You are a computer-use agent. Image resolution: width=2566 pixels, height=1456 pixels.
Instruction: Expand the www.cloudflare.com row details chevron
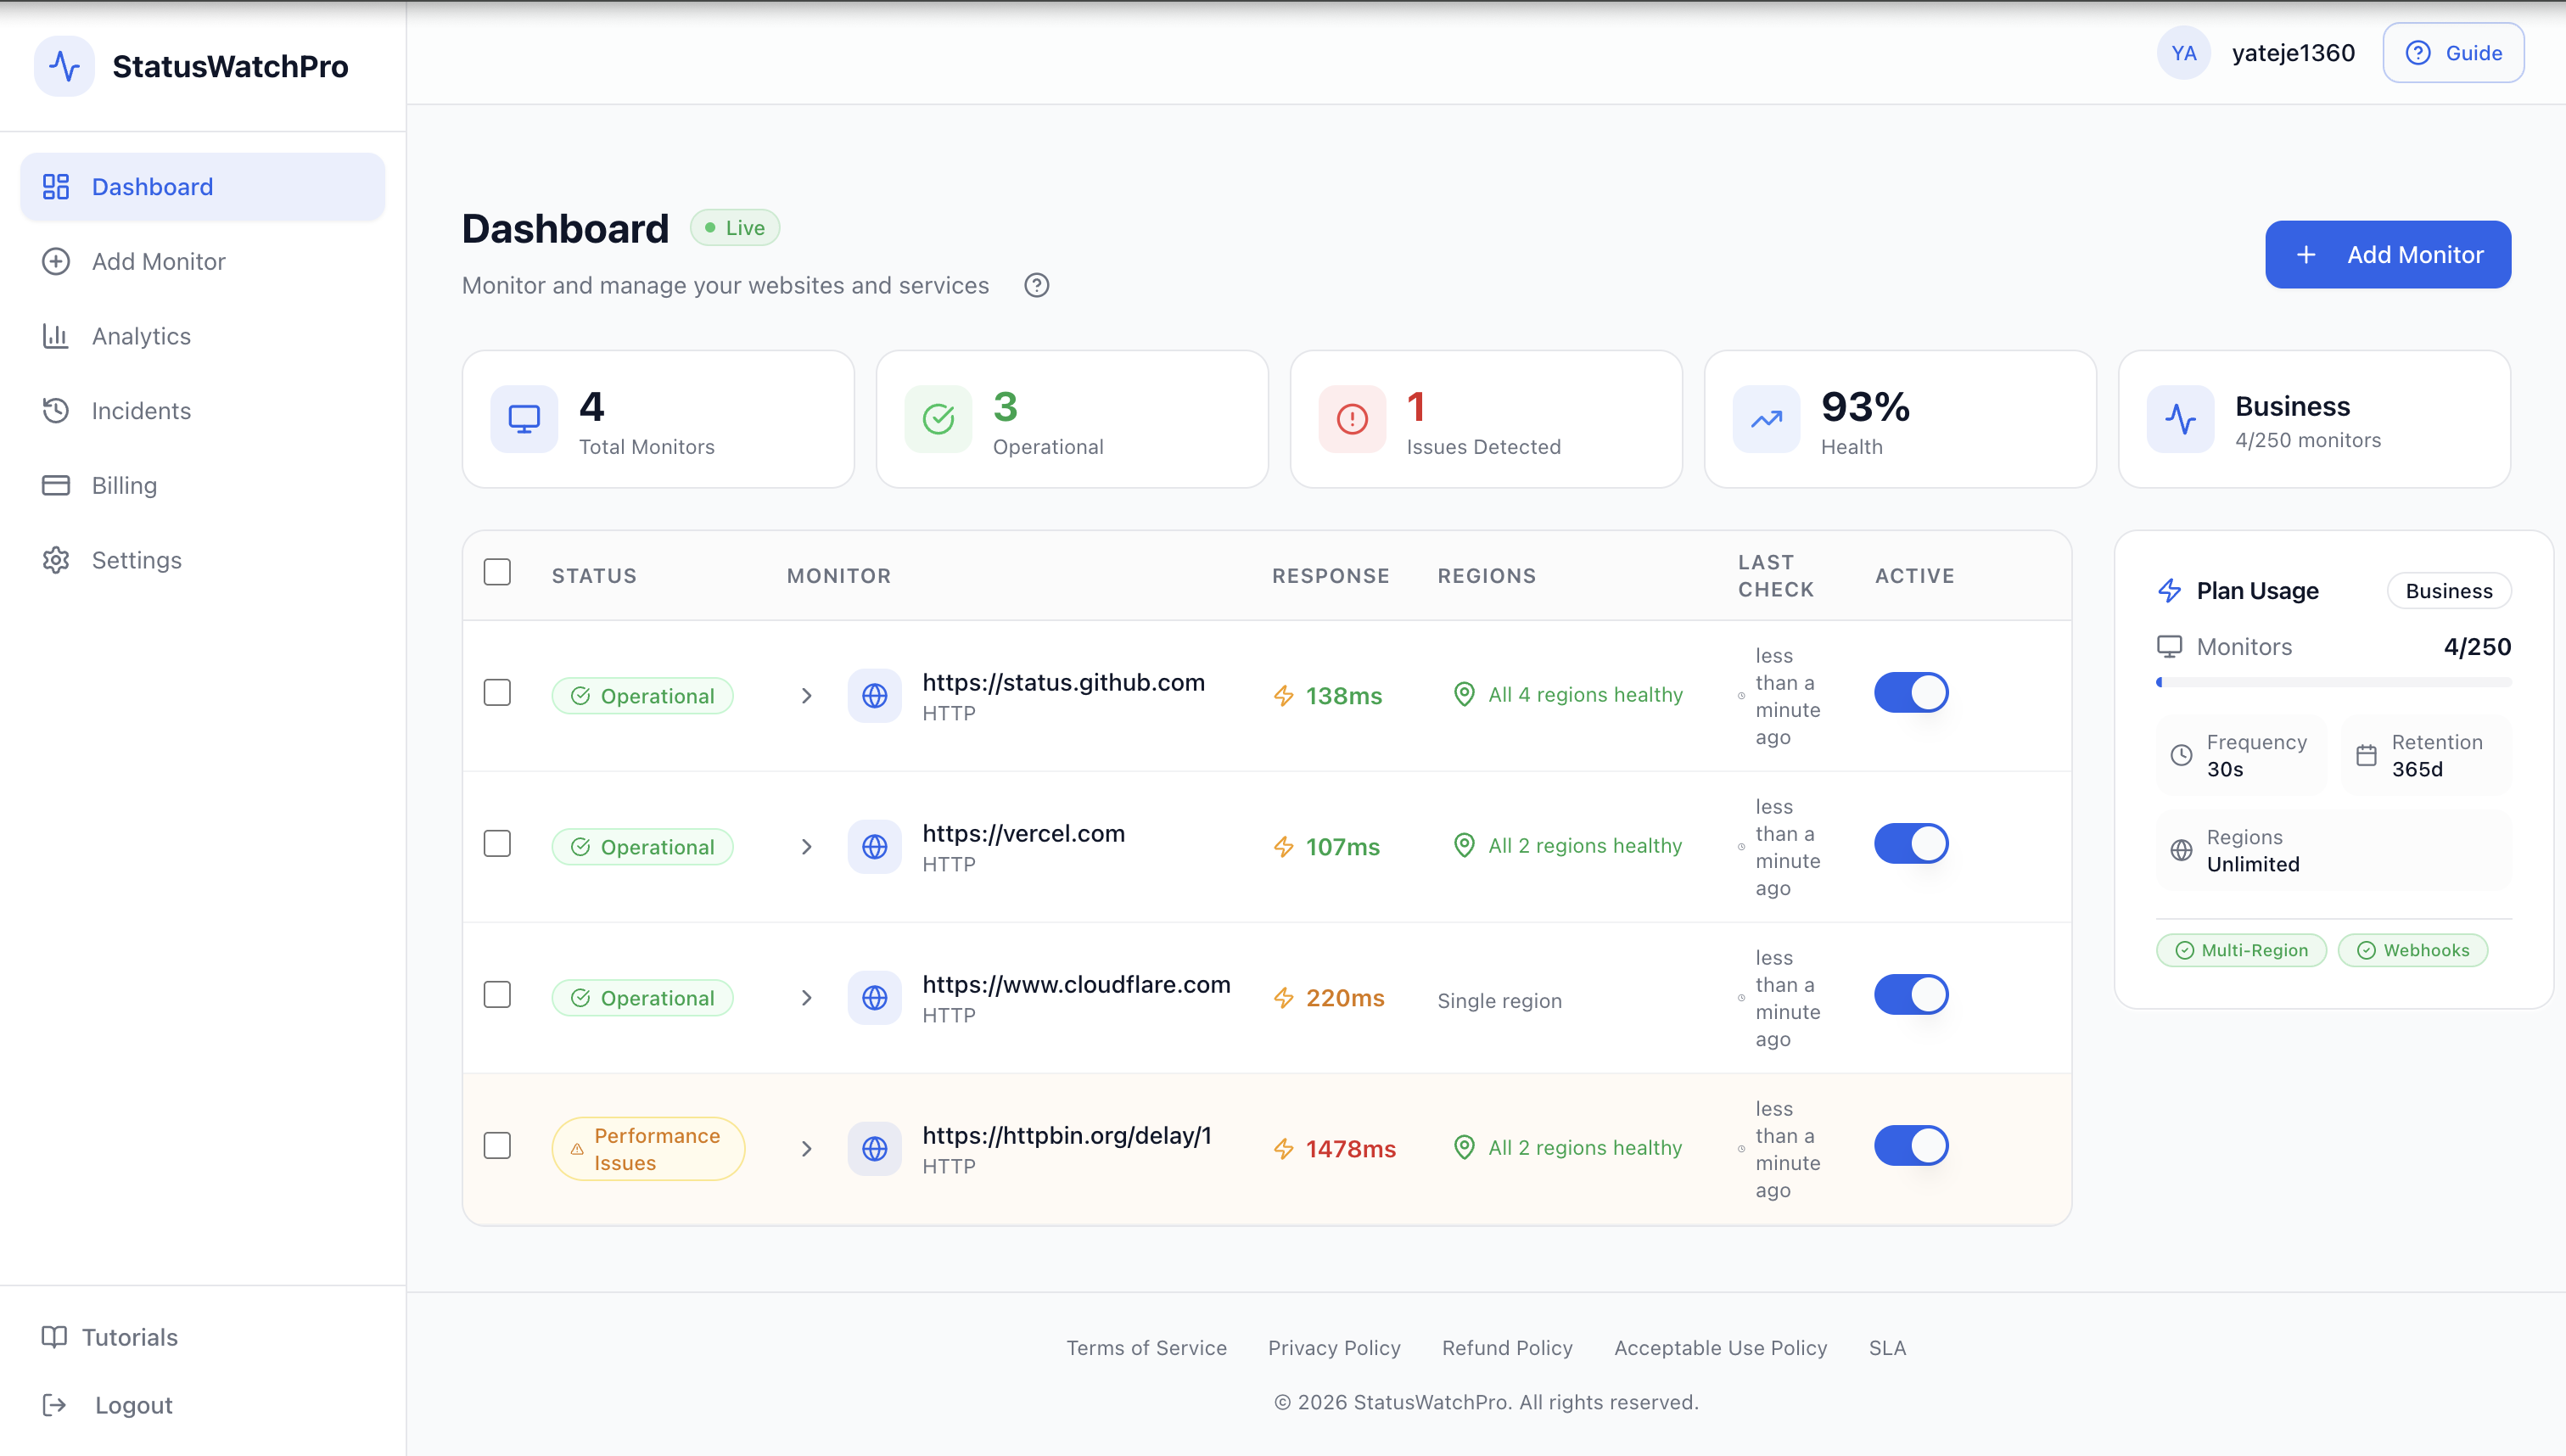tap(806, 998)
